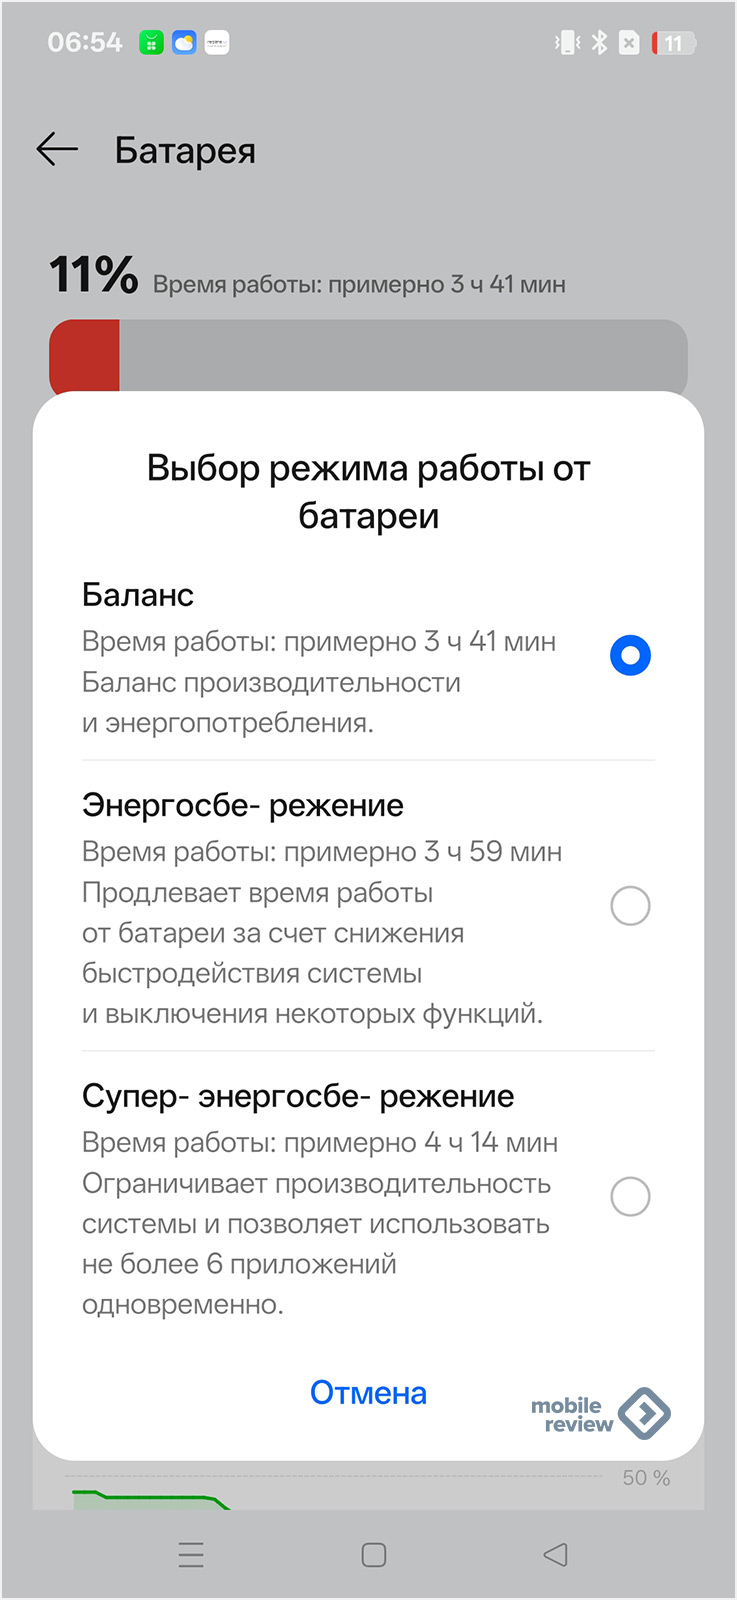Viewport: 737px width, 1600px height.
Task: Tap Отмена to cancel the dialog
Action: (368, 1393)
